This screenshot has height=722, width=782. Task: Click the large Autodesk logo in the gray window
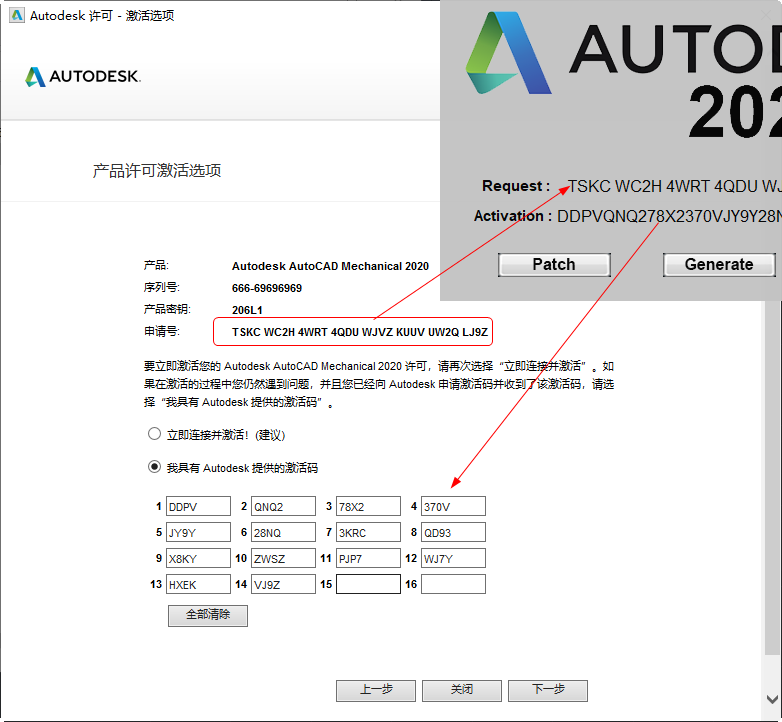508,53
